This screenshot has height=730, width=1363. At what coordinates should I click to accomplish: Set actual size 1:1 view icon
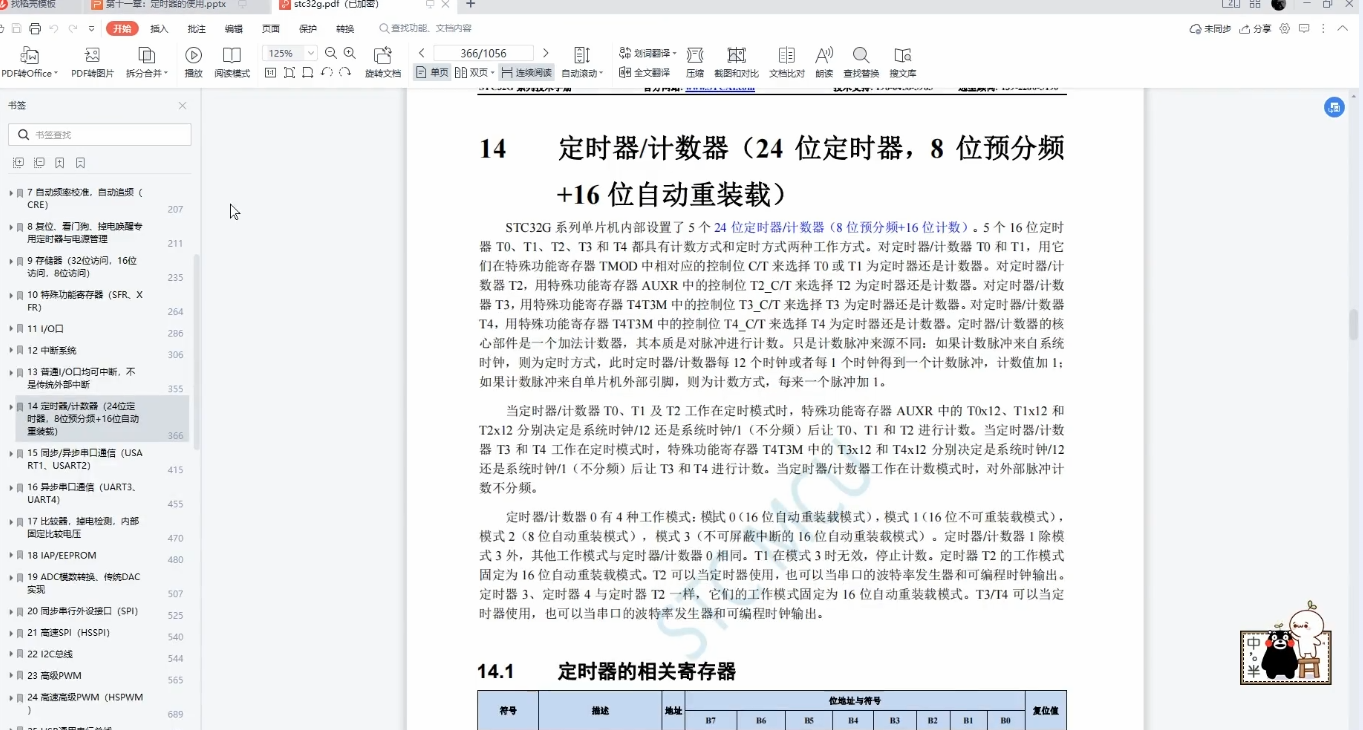pos(270,73)
